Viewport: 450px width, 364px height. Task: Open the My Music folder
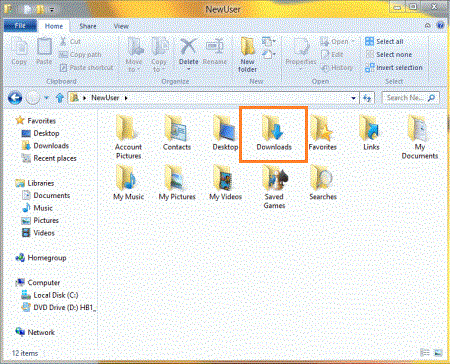(x=128, y=183)
